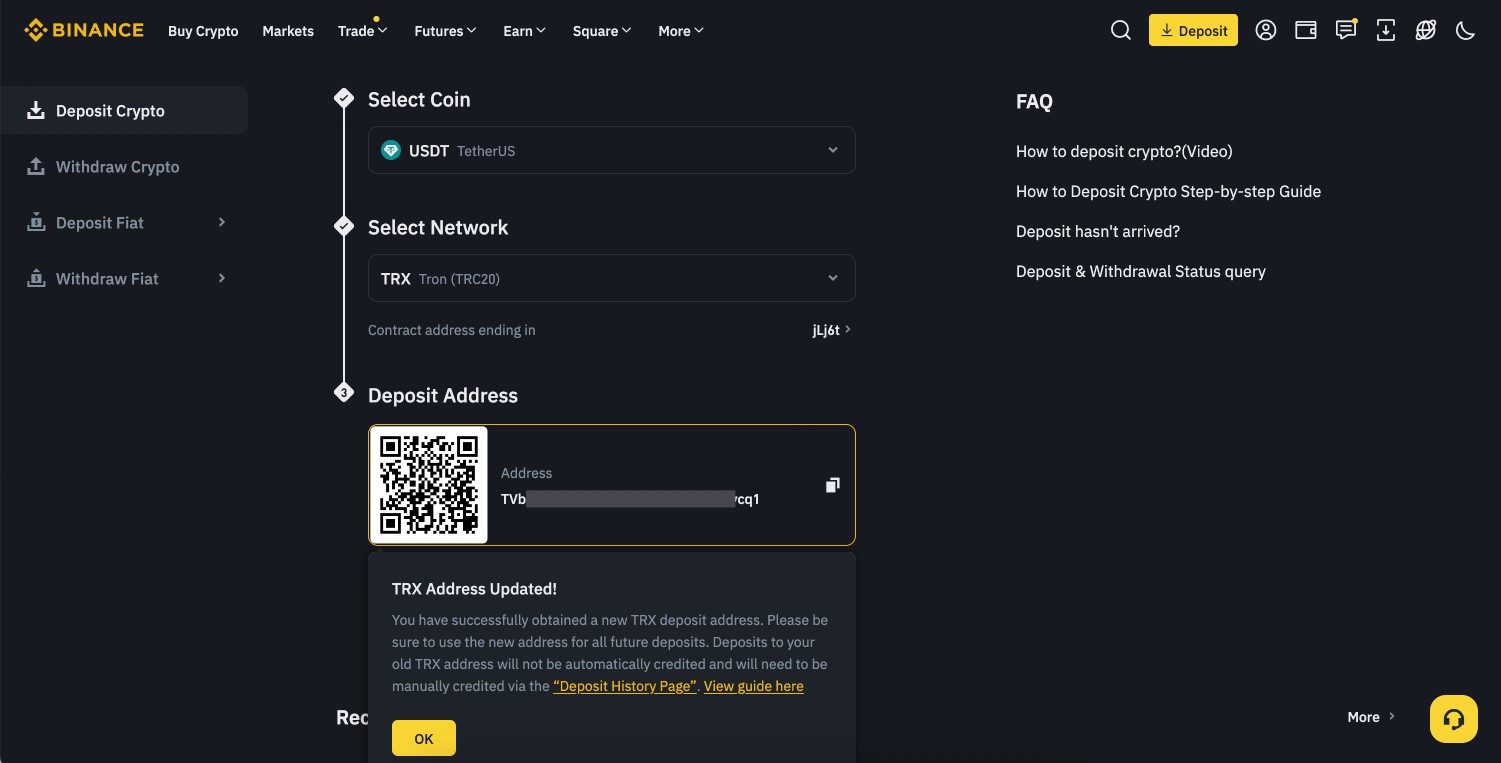Open the USDT coin selector dropdown
Screen dimensions: 1501x763
(612, 150)
